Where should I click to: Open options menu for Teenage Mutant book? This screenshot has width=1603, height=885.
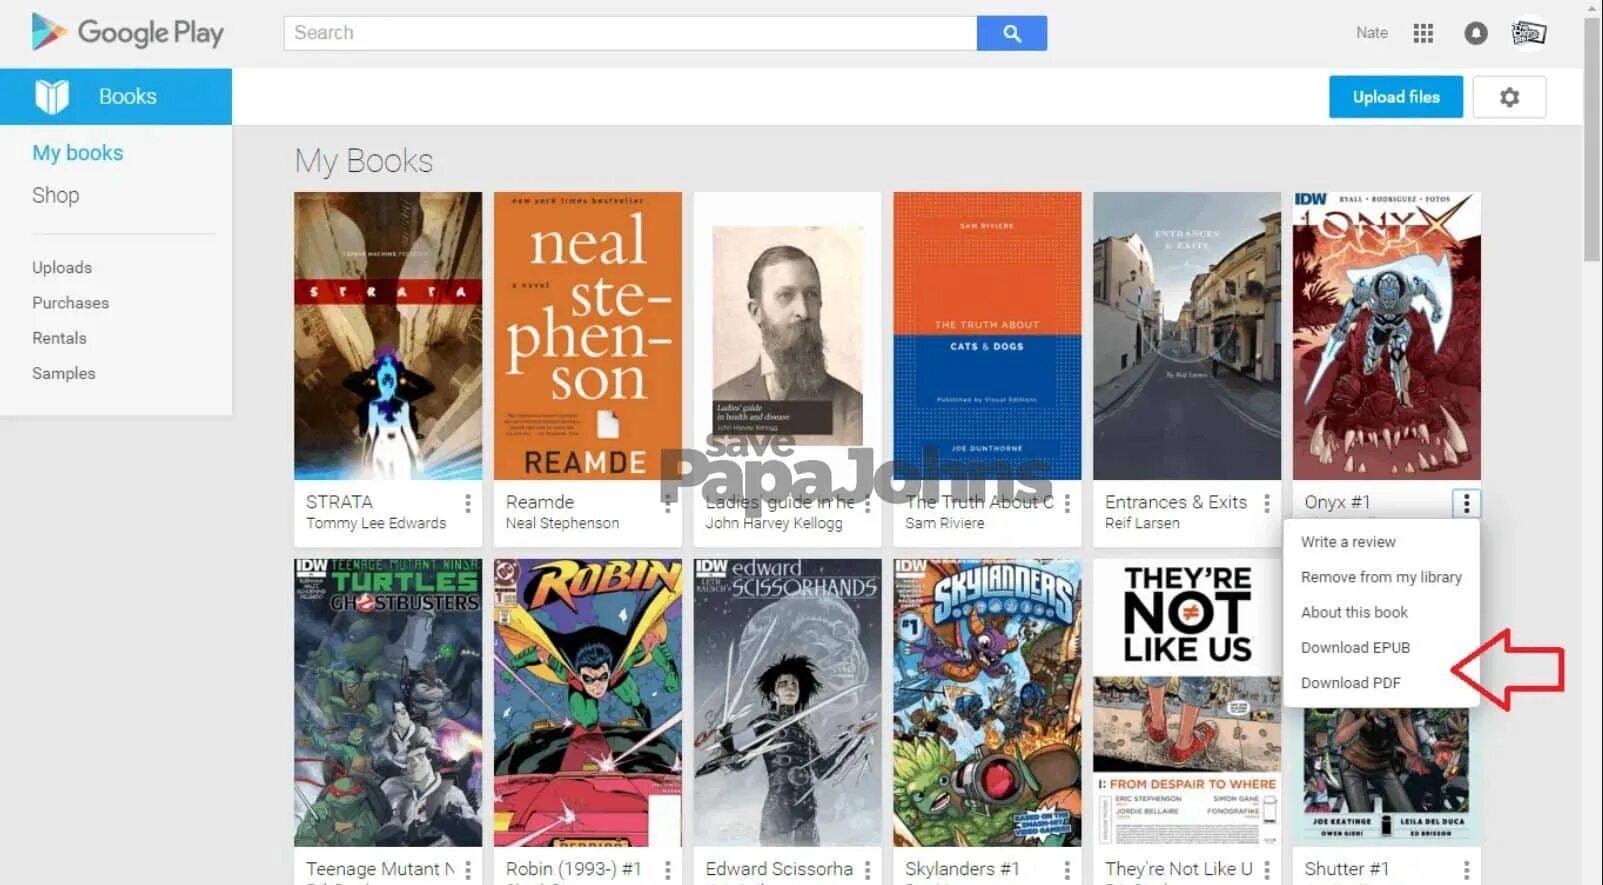(467, 870)
